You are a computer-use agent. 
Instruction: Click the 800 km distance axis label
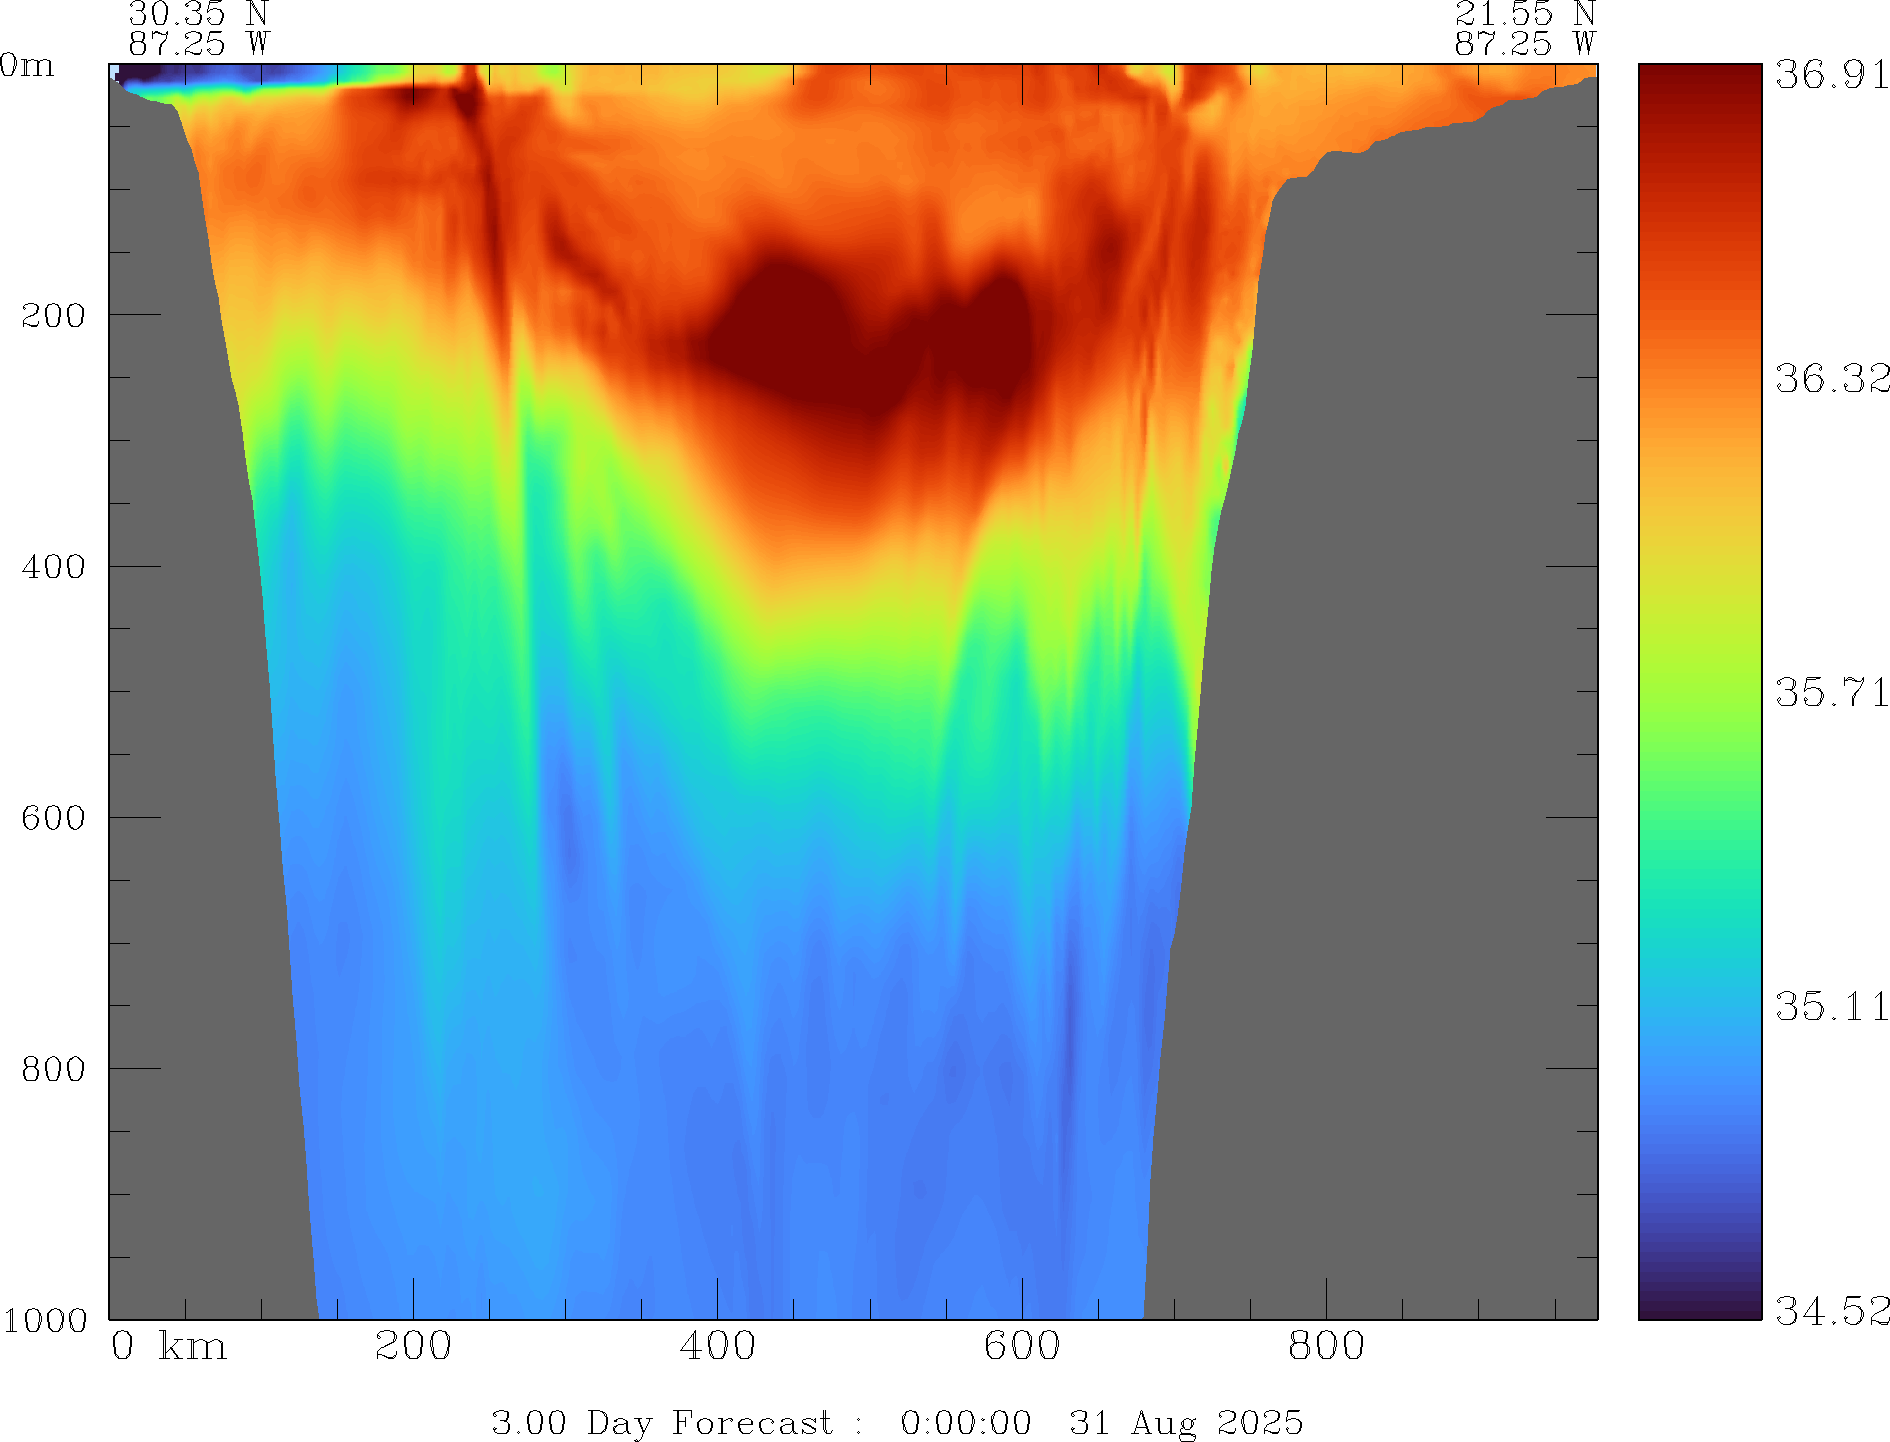pyautogui.click(x=1326, y=1346)
